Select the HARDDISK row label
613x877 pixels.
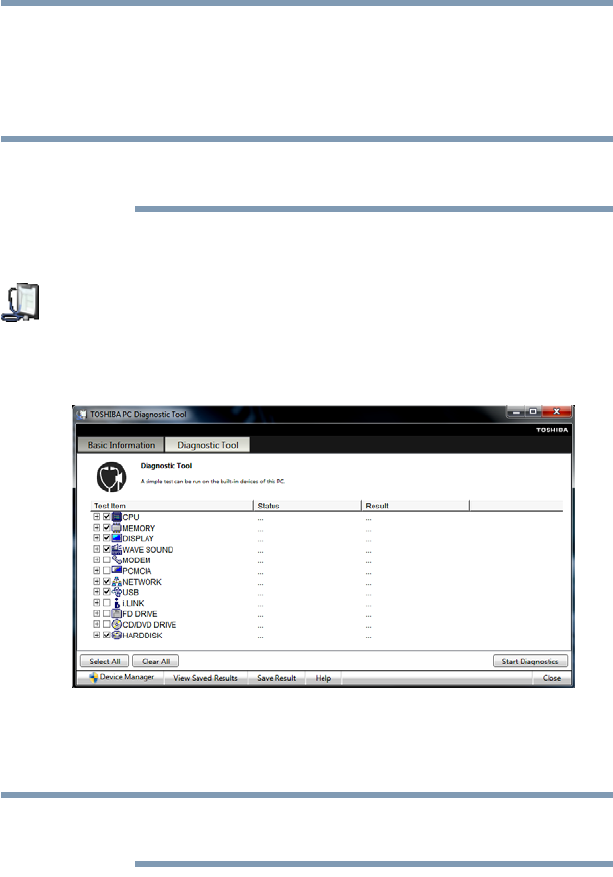(x=142, y=635)
